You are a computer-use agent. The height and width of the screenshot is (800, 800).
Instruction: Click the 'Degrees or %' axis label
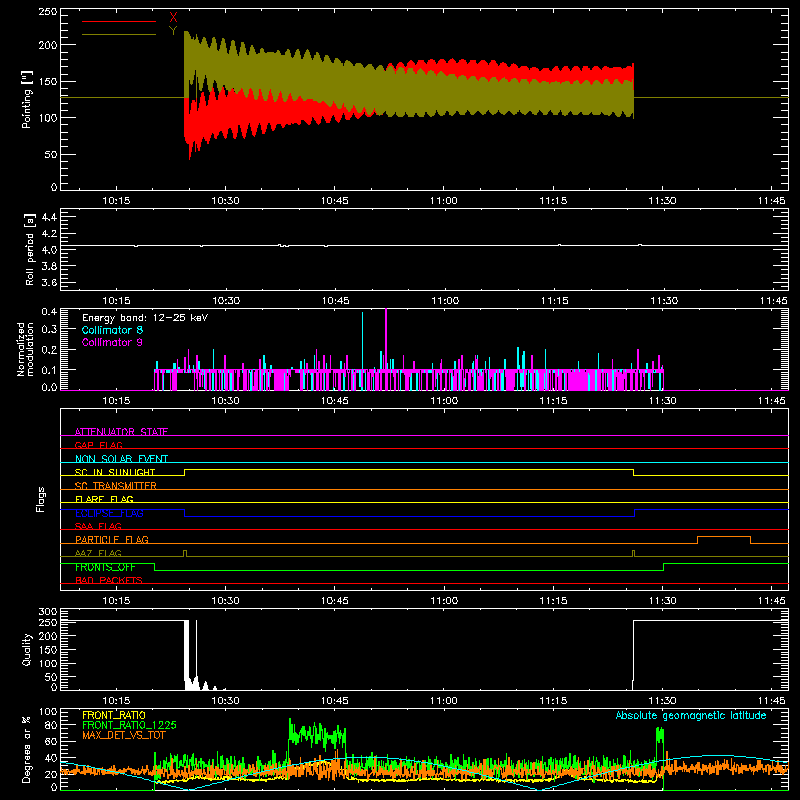(x=26, y=749)
